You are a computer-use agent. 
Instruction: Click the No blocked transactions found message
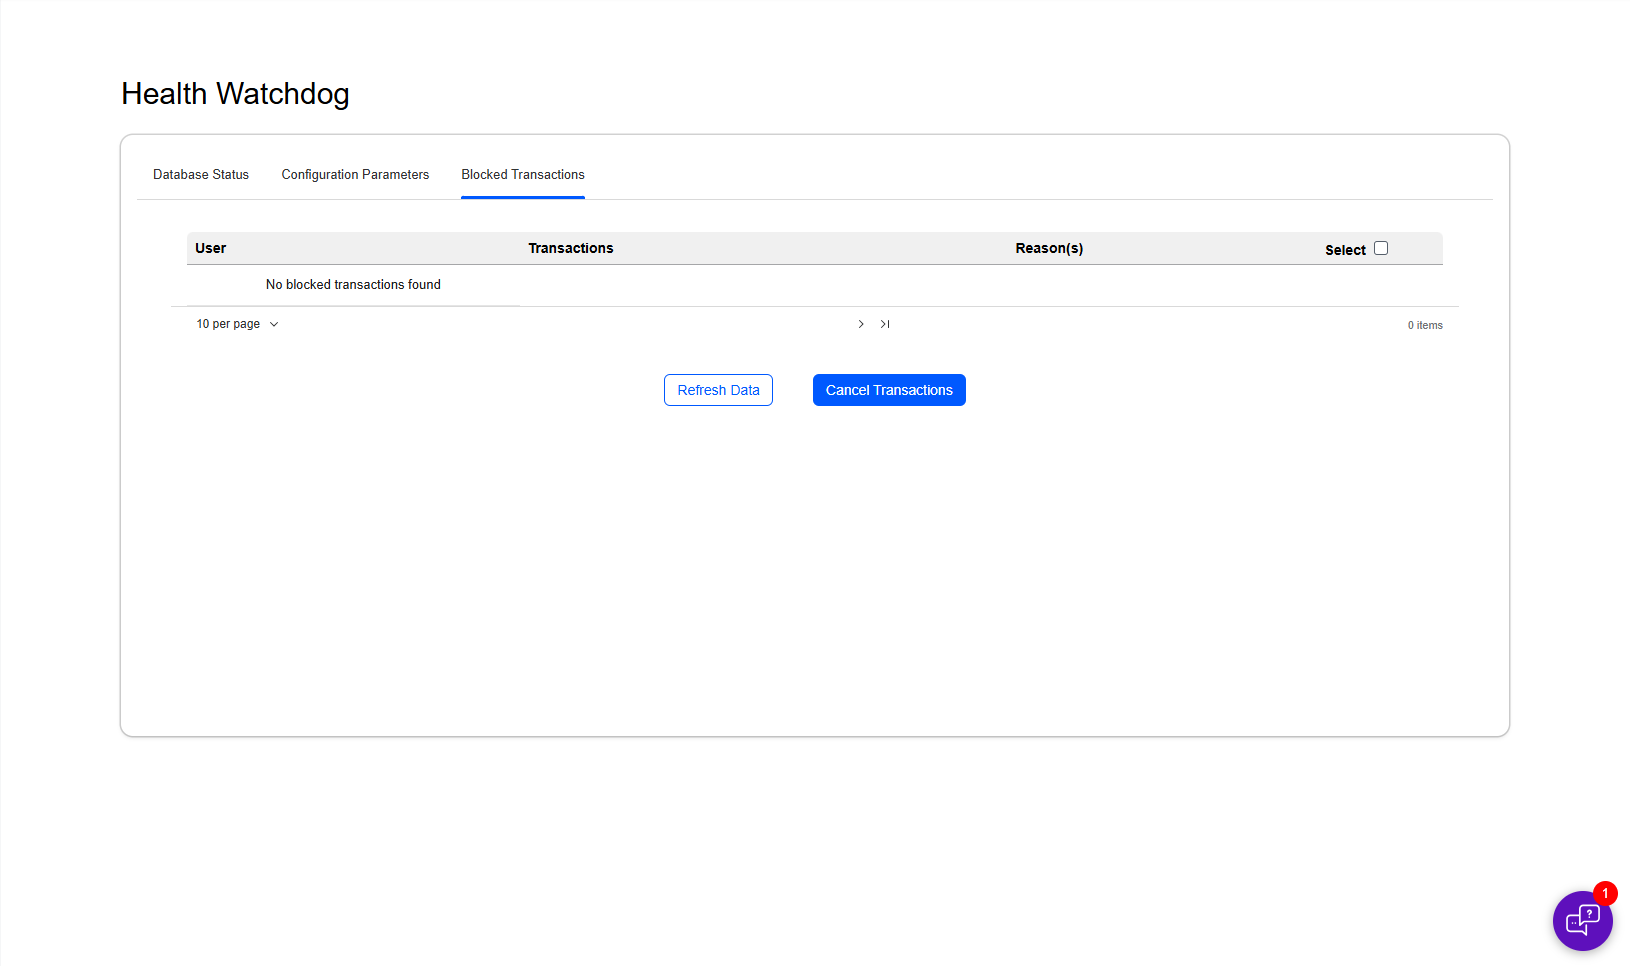tap(353, 285)
